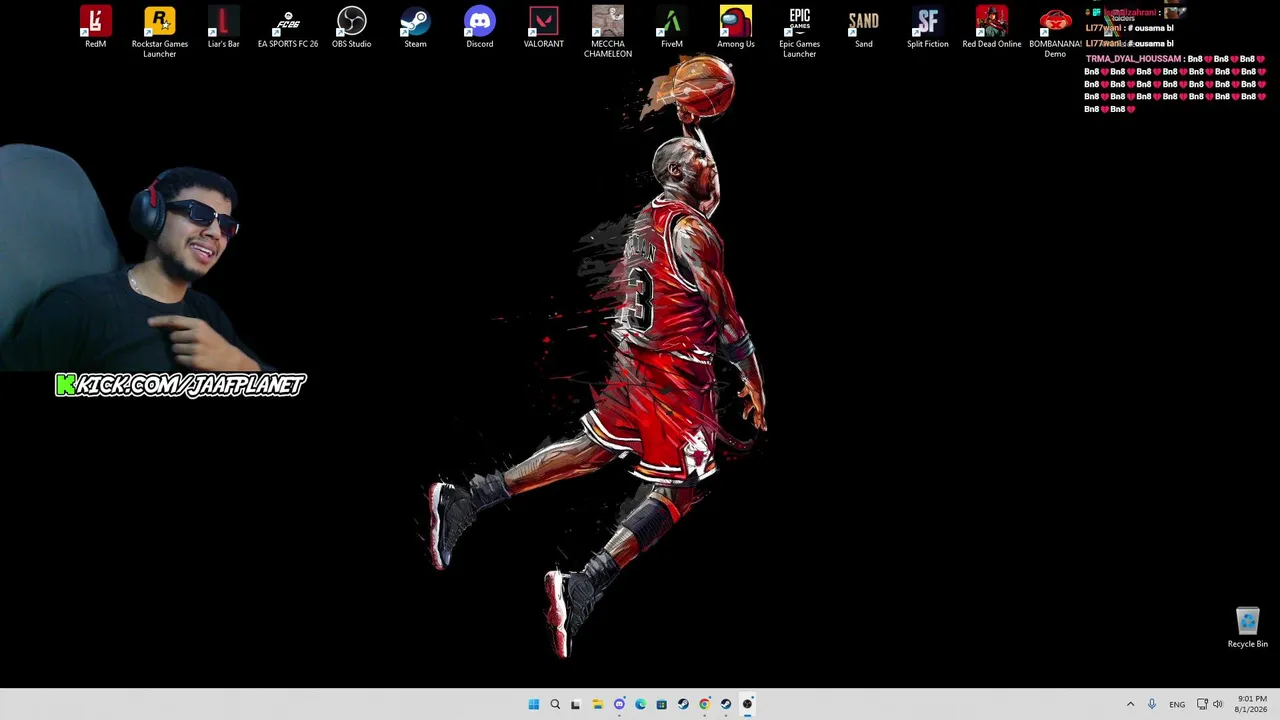Select the VALORANT desktop icon
The width and height of the screenshot is (1280, 720).
pyautogui.click(x=544, y=28)
